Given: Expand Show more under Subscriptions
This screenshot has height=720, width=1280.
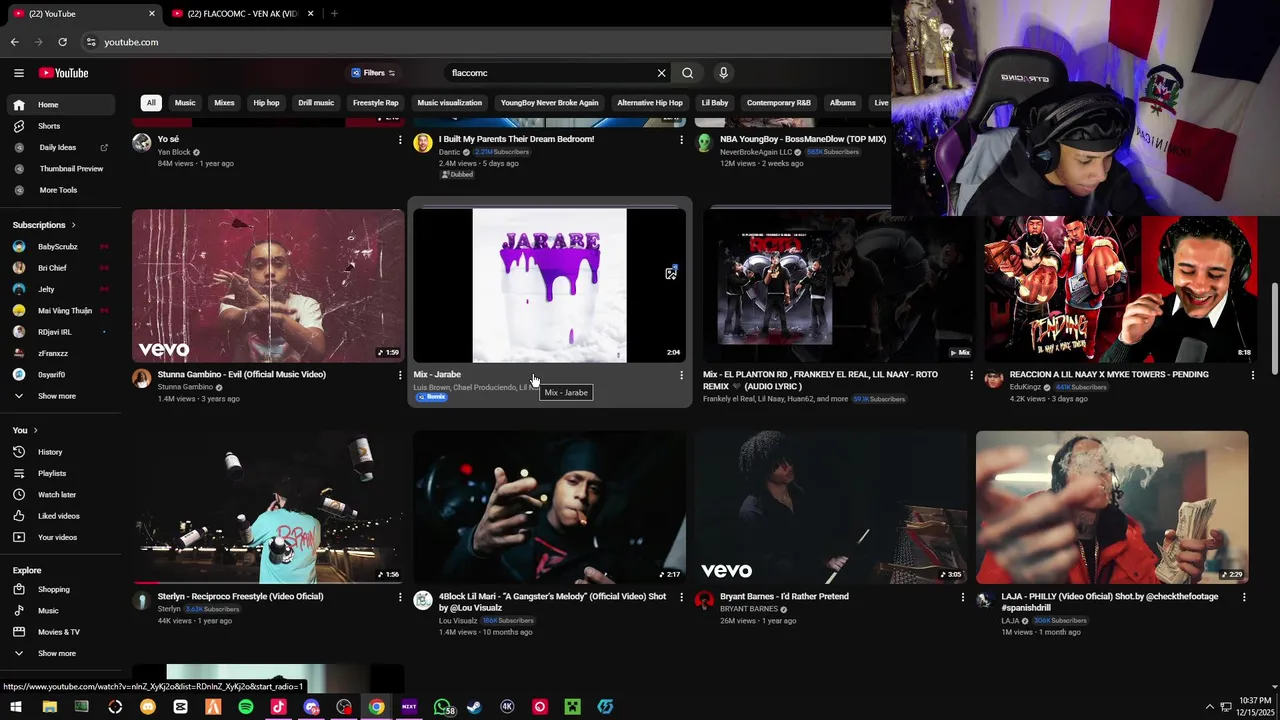Looking at the screenshot, I should (60, 396).
